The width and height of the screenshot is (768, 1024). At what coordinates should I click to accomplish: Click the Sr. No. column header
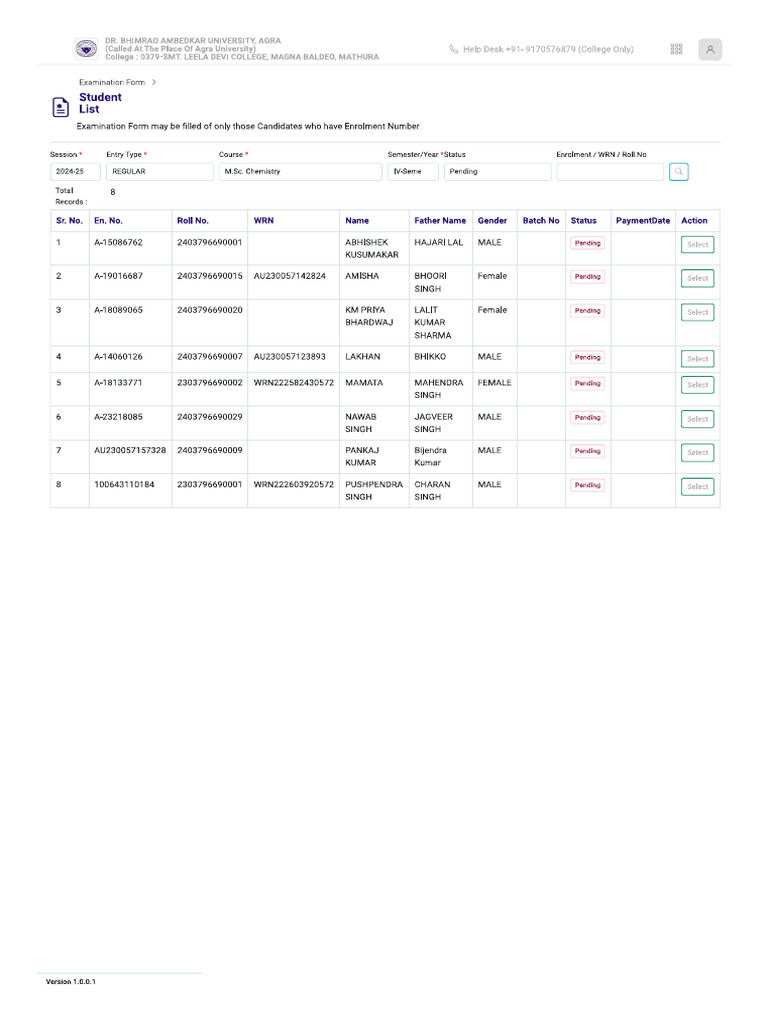[69, 221]
